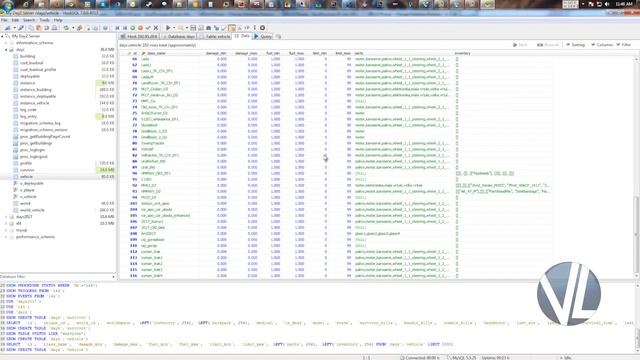The width and height of the screenshot is (640, 360).
Task: Select the cust_loadout table
Action: 31,63
